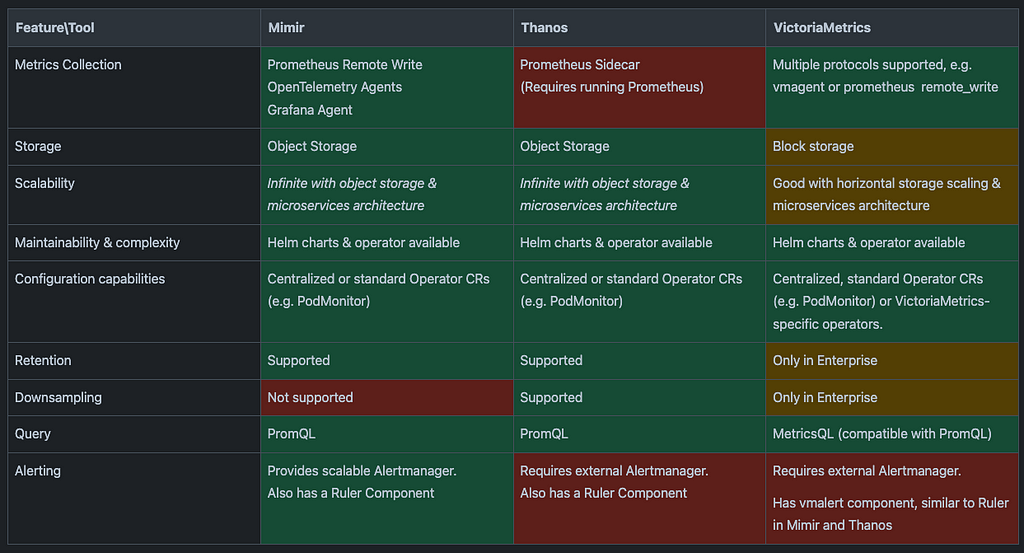Click Maintainability & complexity row label
The height and width of the screenshot is (553, 1024).
tap(134, 243)
